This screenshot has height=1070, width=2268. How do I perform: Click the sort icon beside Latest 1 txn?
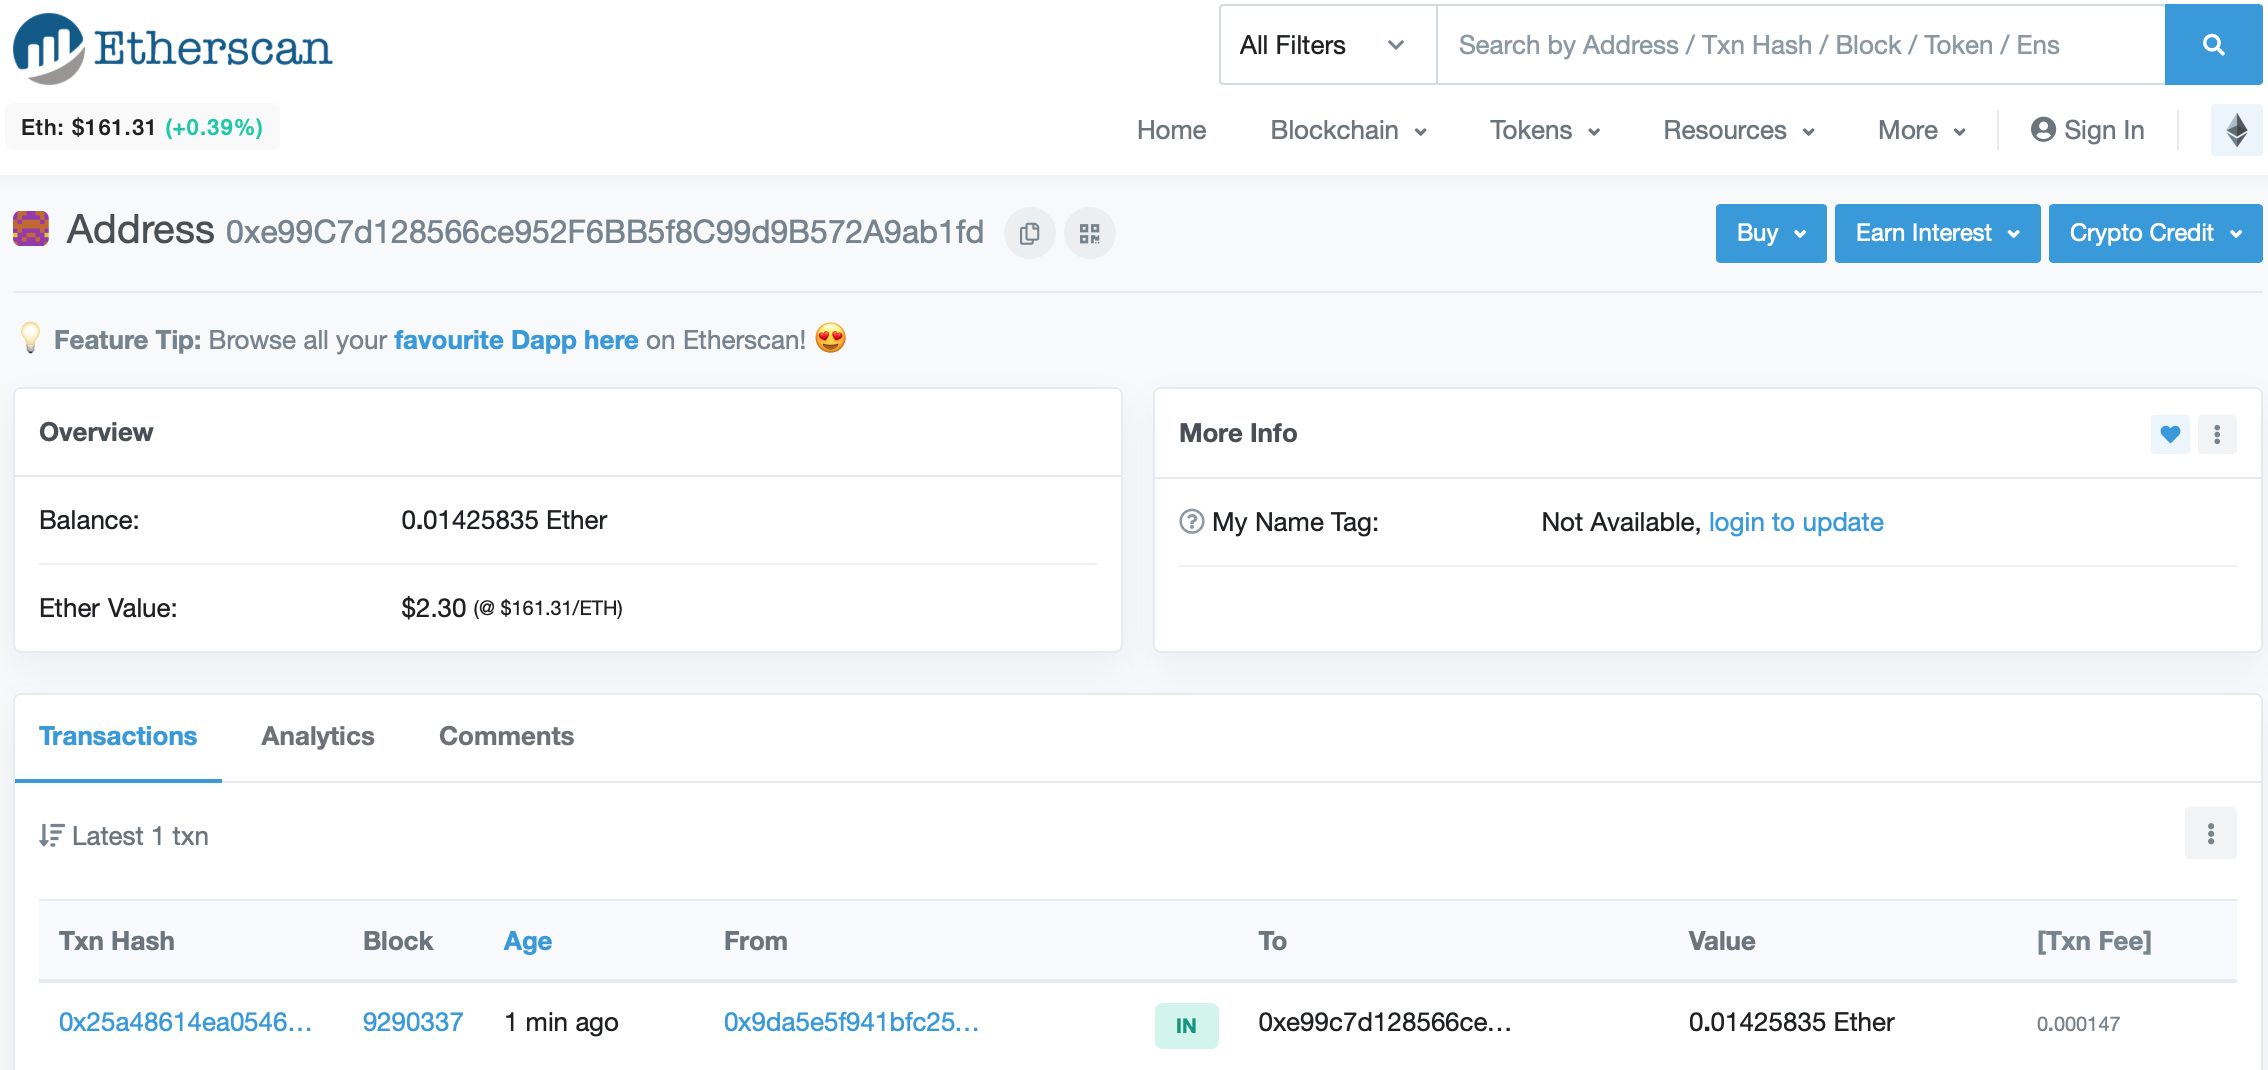[x=52, y=836]
